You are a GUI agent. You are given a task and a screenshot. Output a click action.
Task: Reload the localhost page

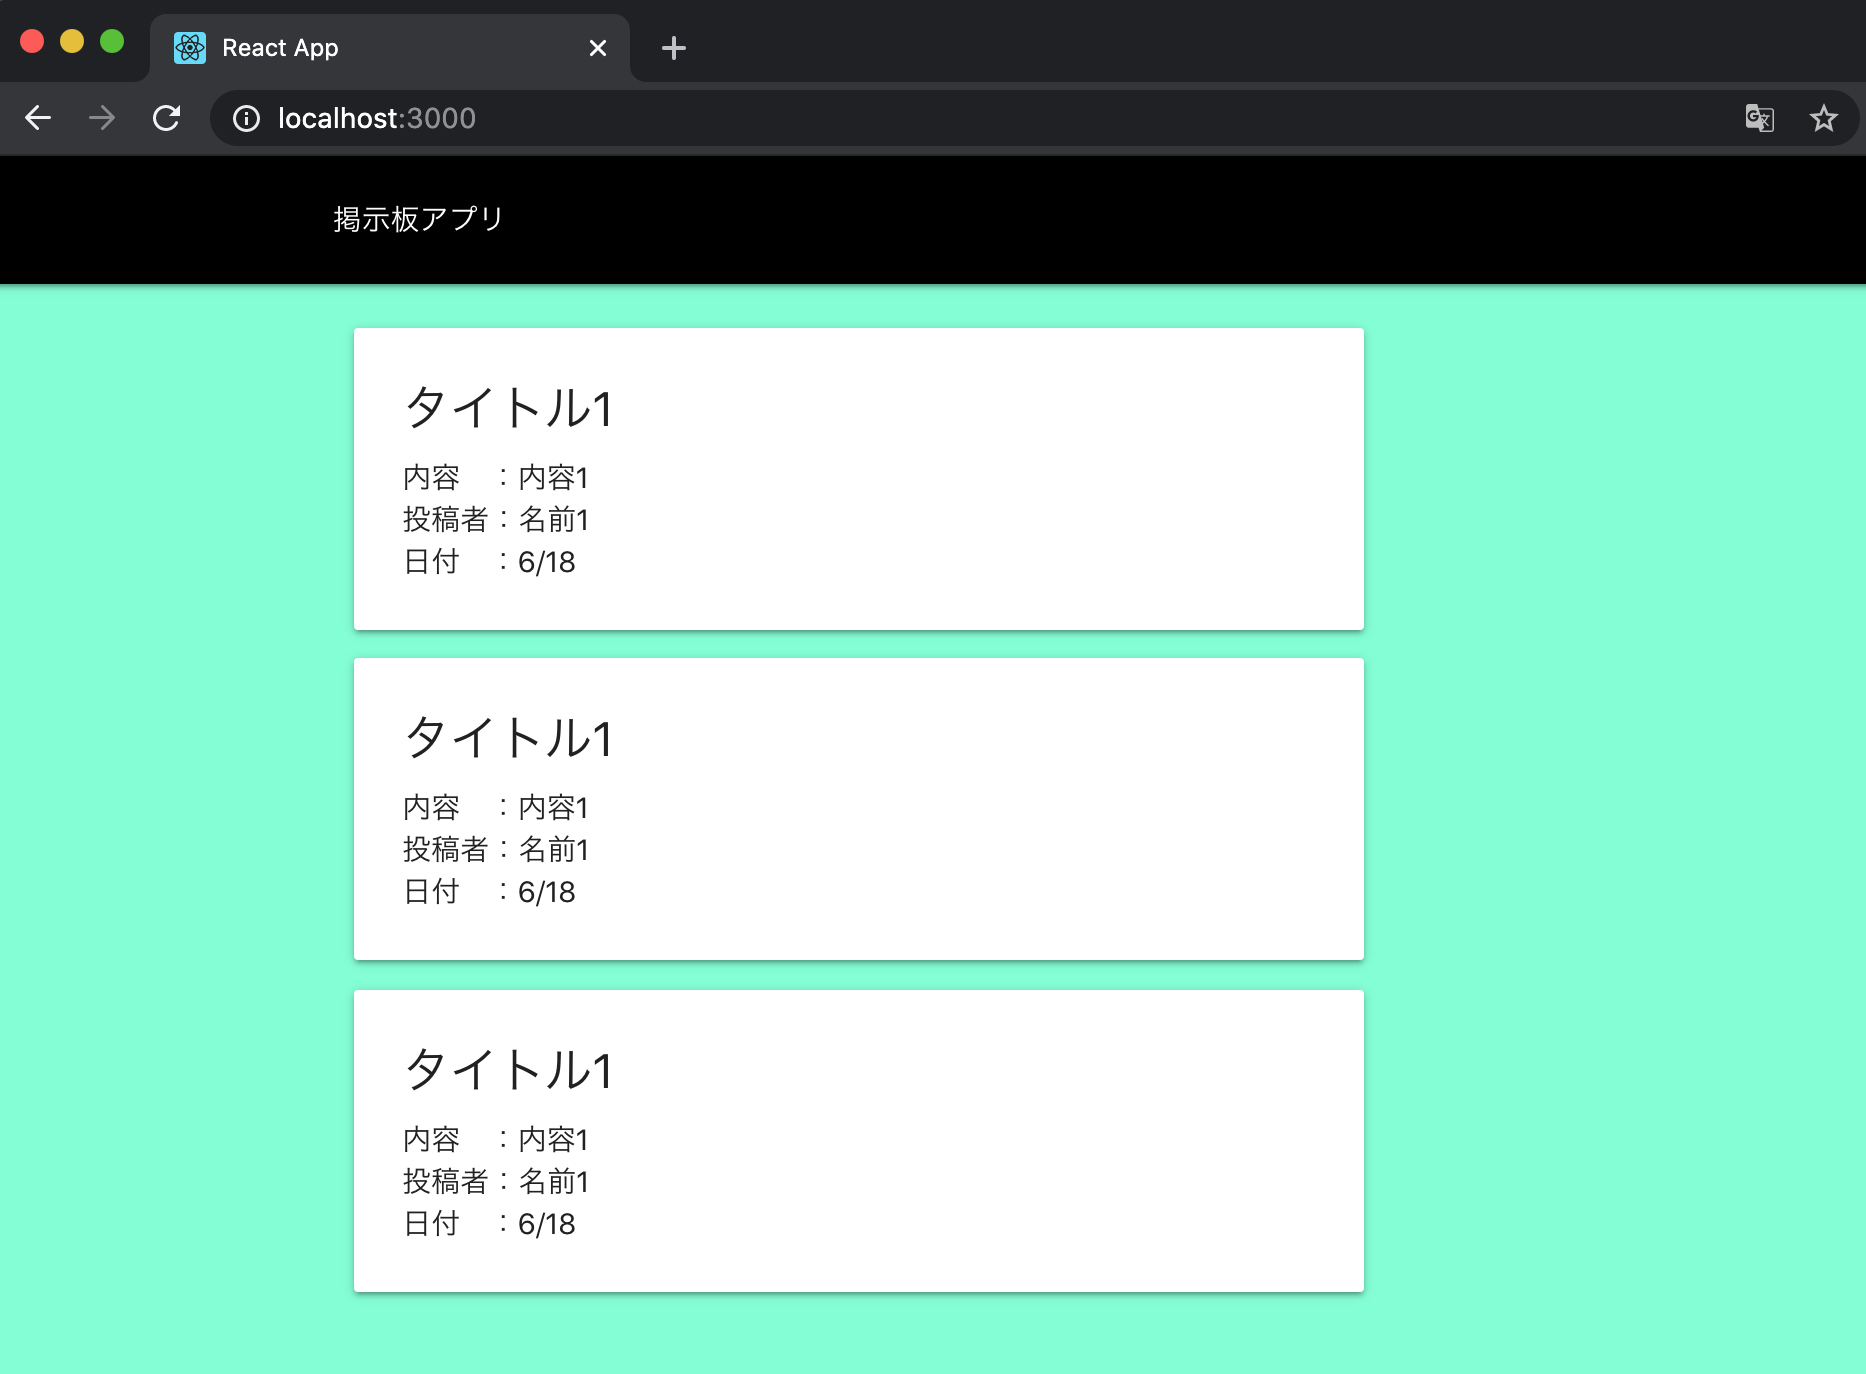point(166,118)
